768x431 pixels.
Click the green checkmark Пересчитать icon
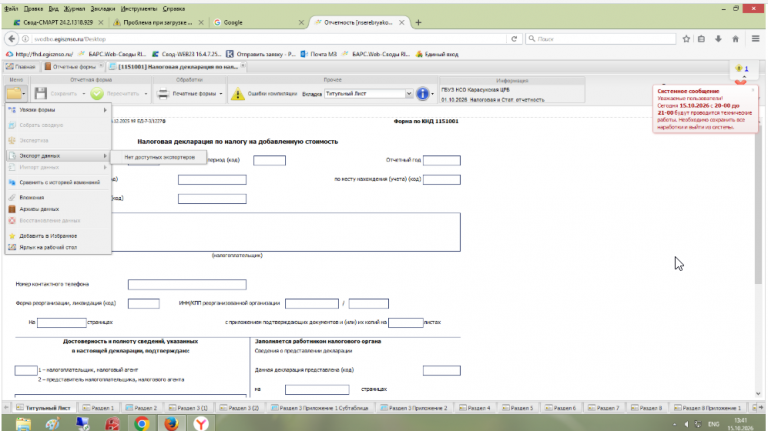click(97, 93)
